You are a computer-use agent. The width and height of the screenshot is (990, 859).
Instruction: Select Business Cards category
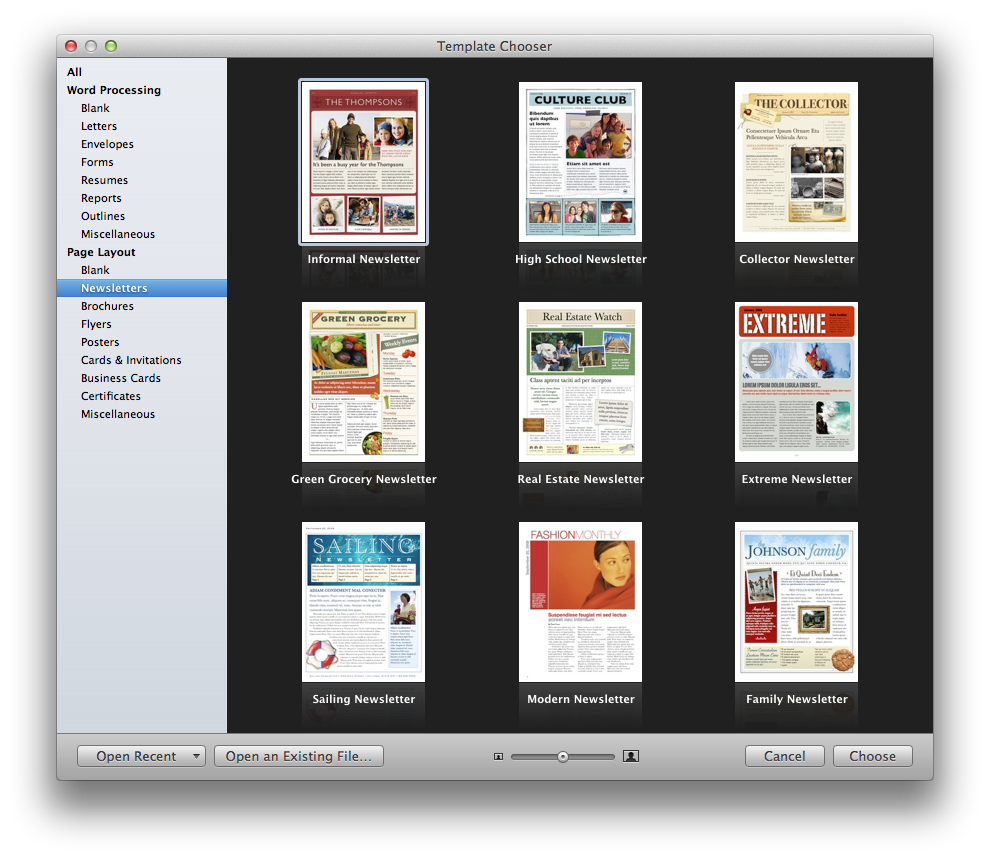120,378
